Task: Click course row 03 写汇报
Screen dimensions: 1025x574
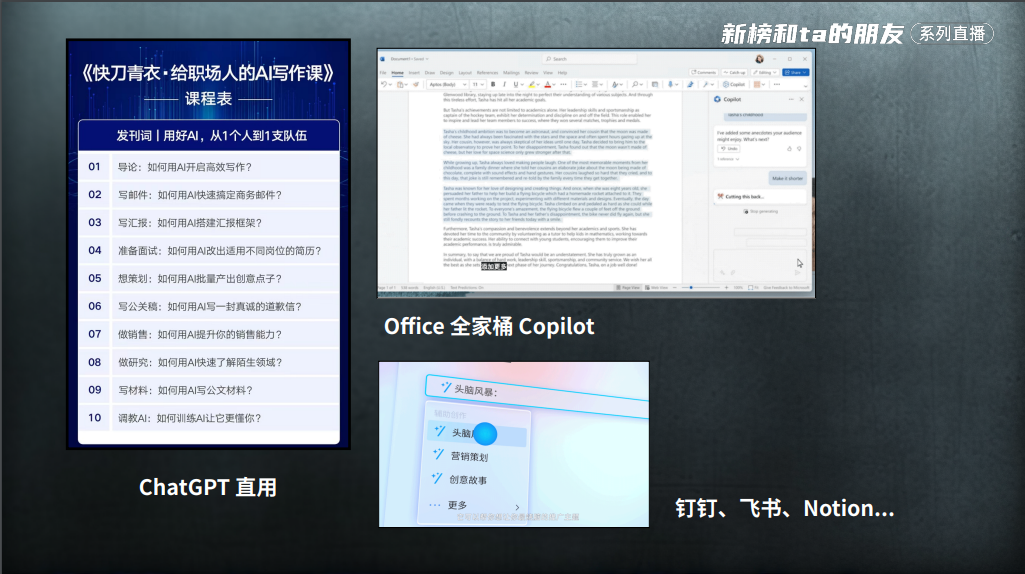Action: pyautogui.click(x=209, y=222)
